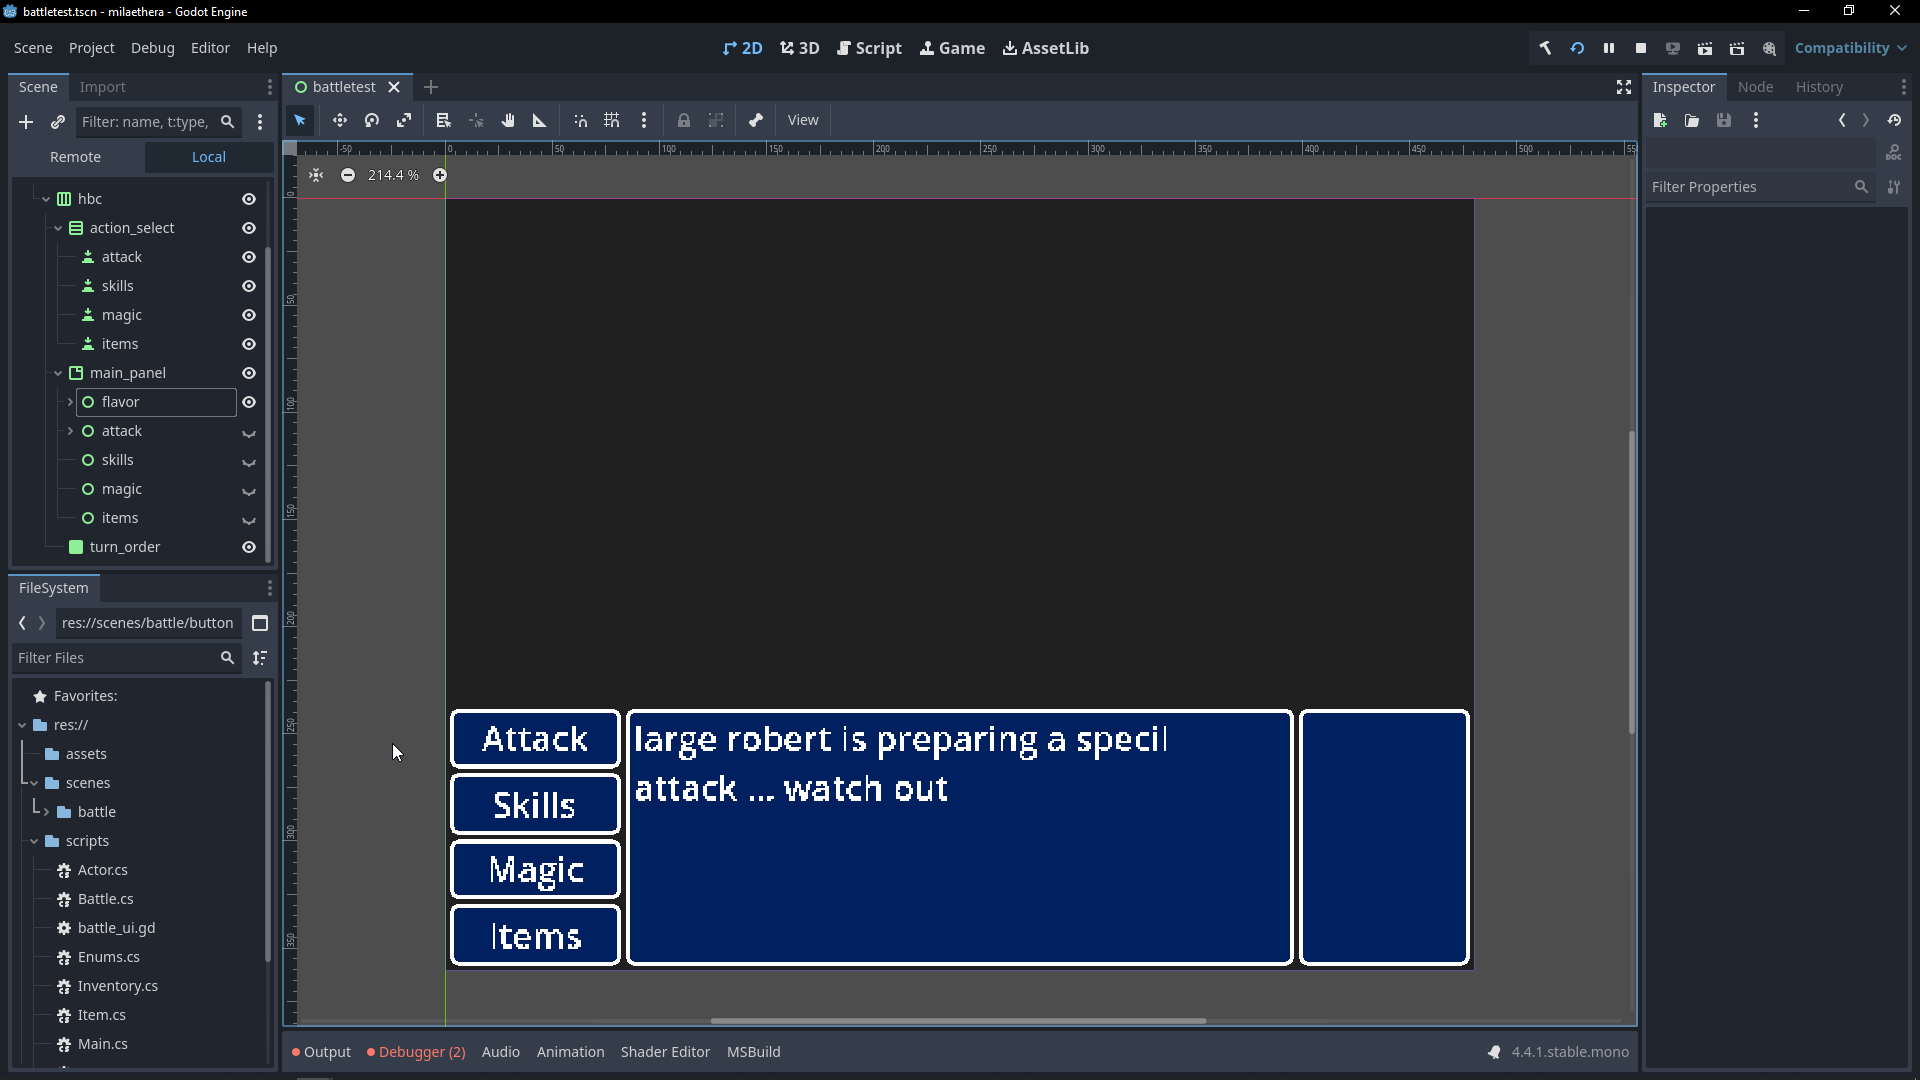Pick the Ruler measurement tool
This screenshot has height=1080, width=1920.
click(x=540, y=120)
